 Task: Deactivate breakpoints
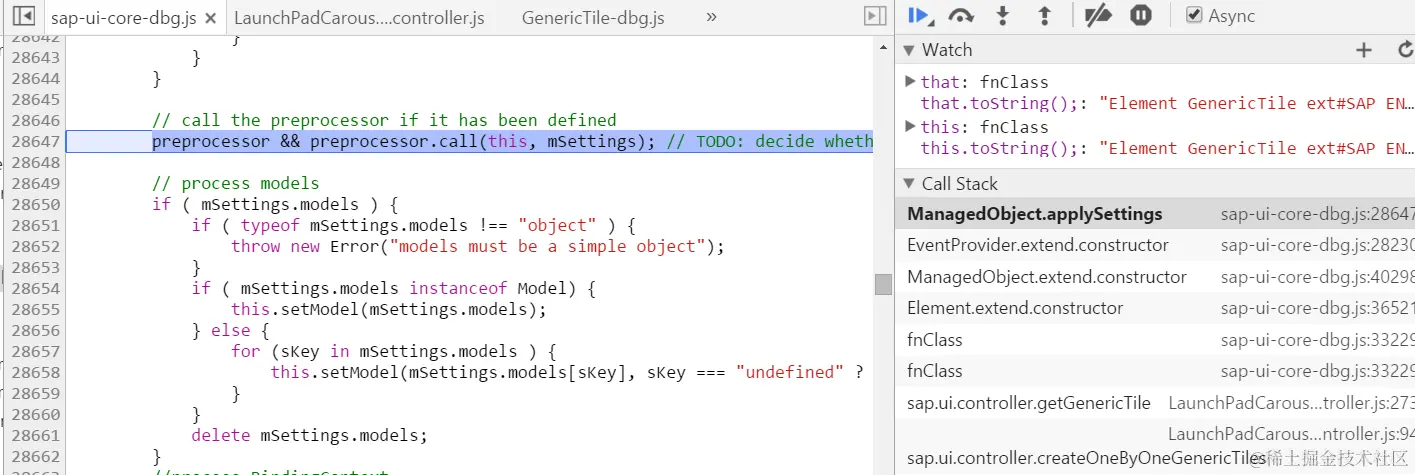1098,15
